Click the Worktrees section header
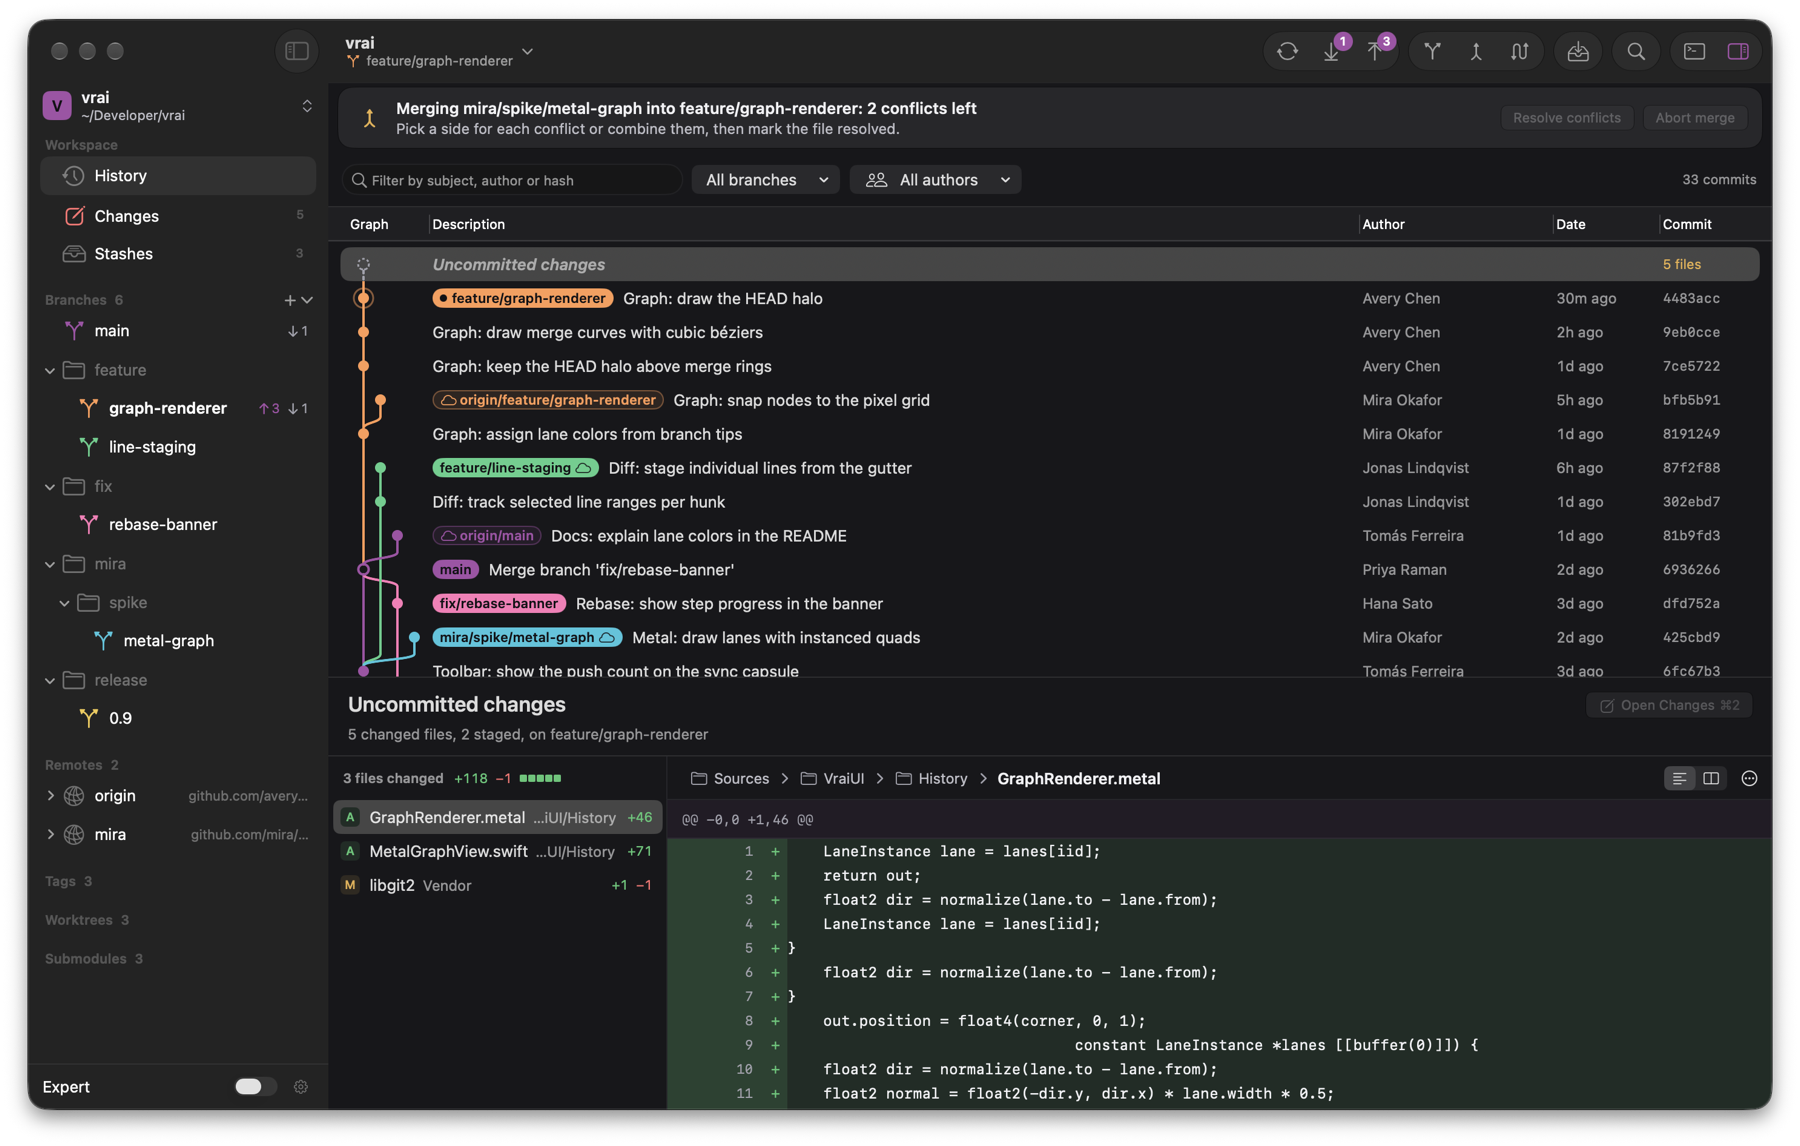 pos(87,920)
